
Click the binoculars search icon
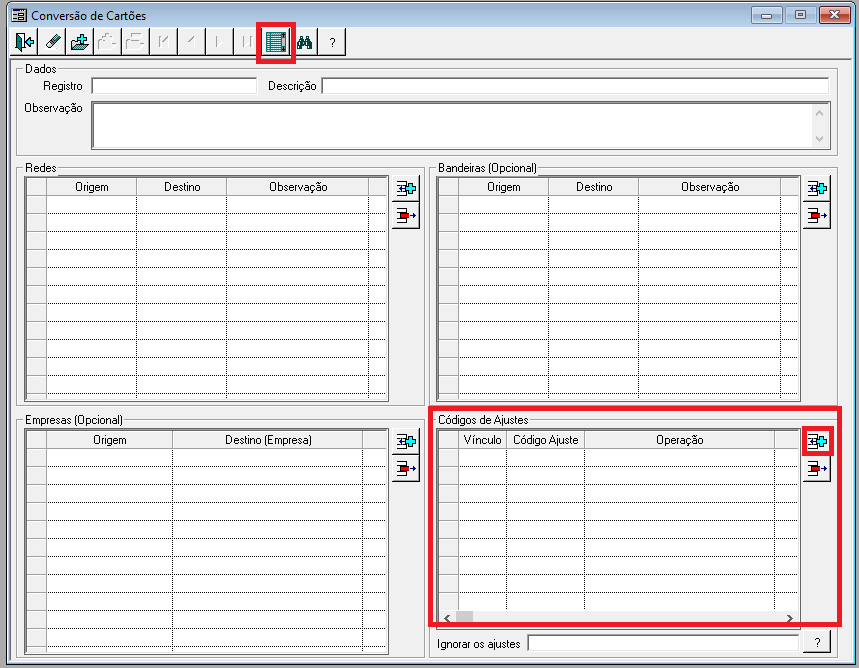coord(305,42)
